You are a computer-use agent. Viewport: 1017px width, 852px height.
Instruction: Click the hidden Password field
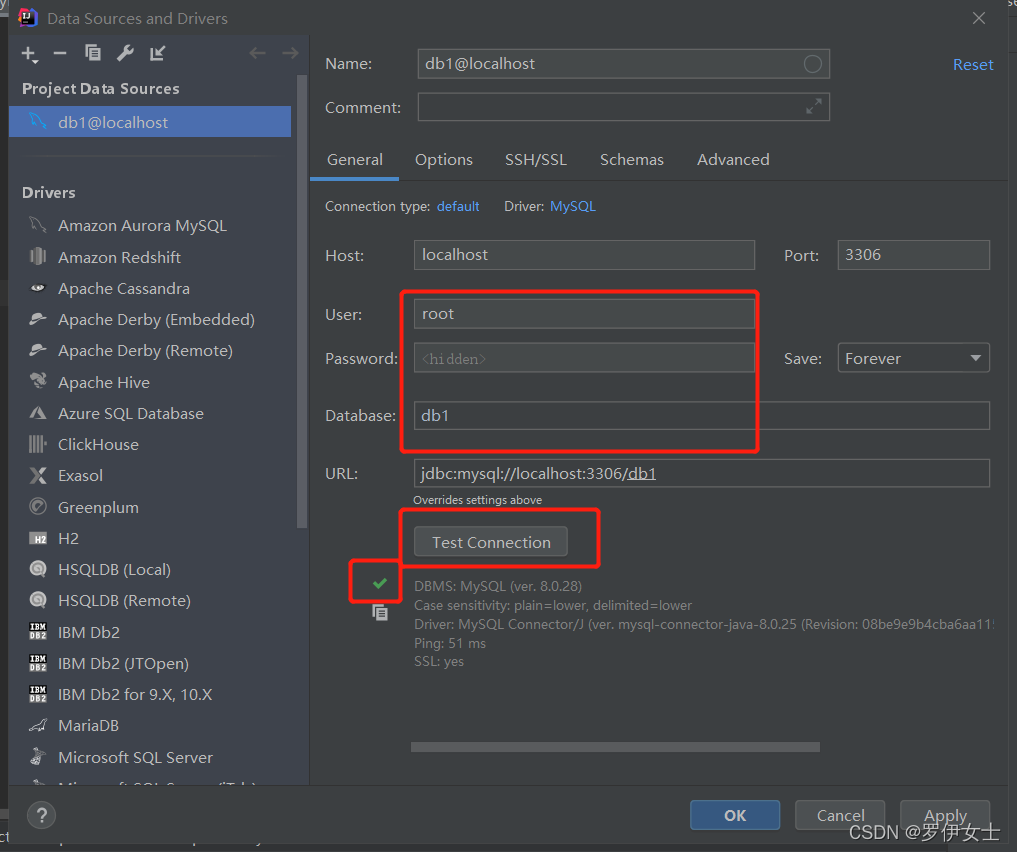[x=584, y=358]
